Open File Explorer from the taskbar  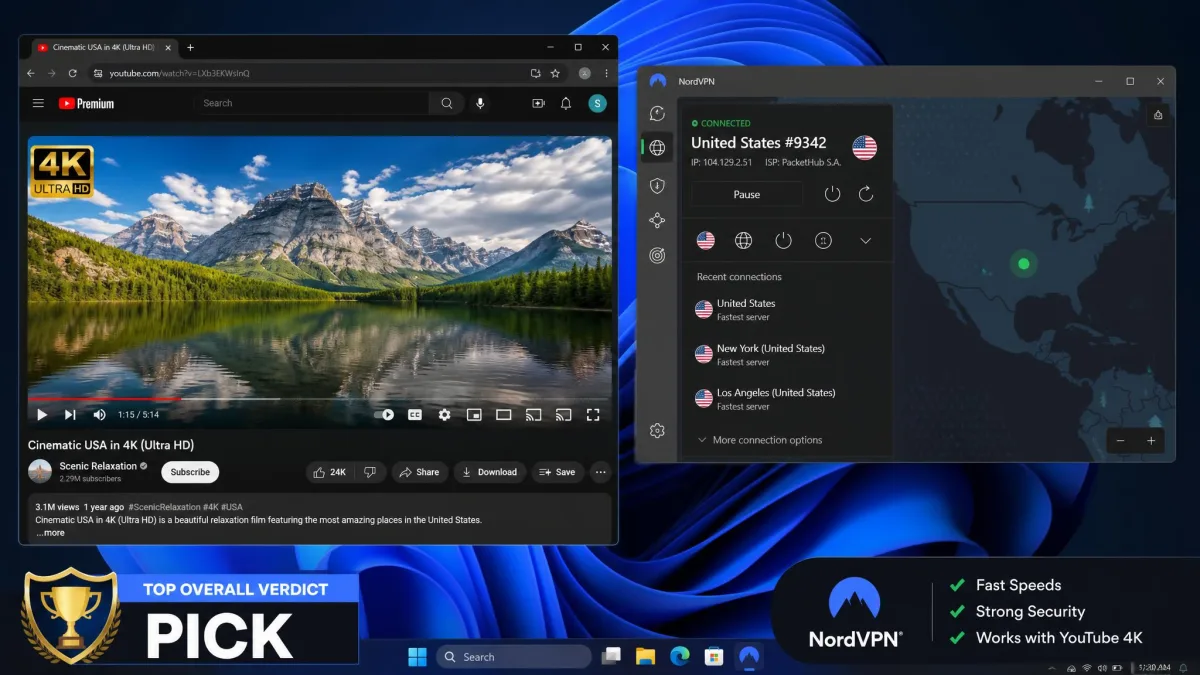[646, 656]
